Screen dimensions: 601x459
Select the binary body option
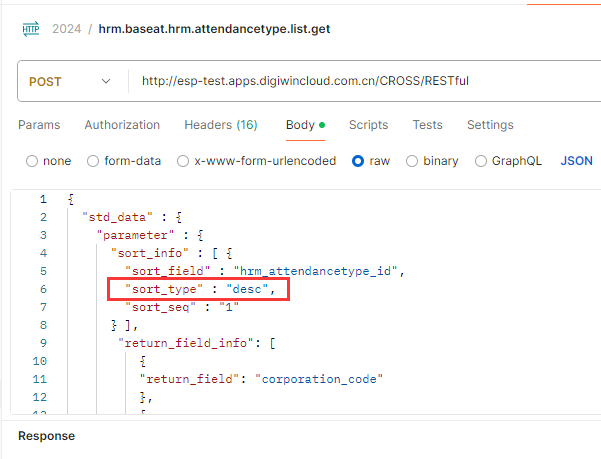click(412, 161)
